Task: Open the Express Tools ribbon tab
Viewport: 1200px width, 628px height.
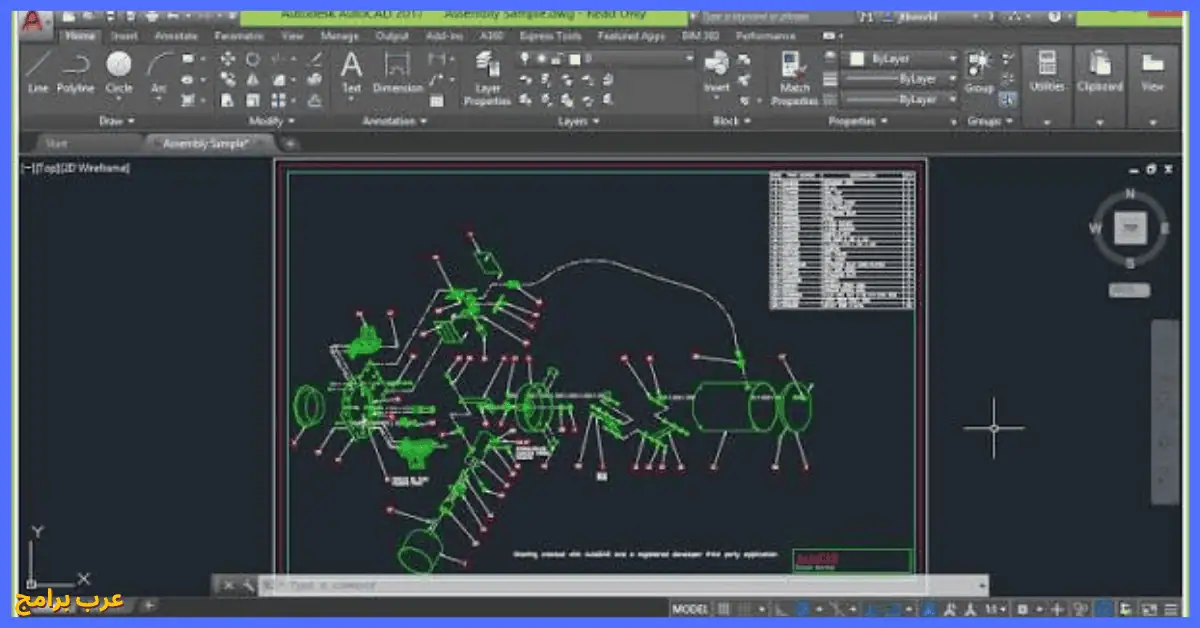Action: tap(550, 35)
